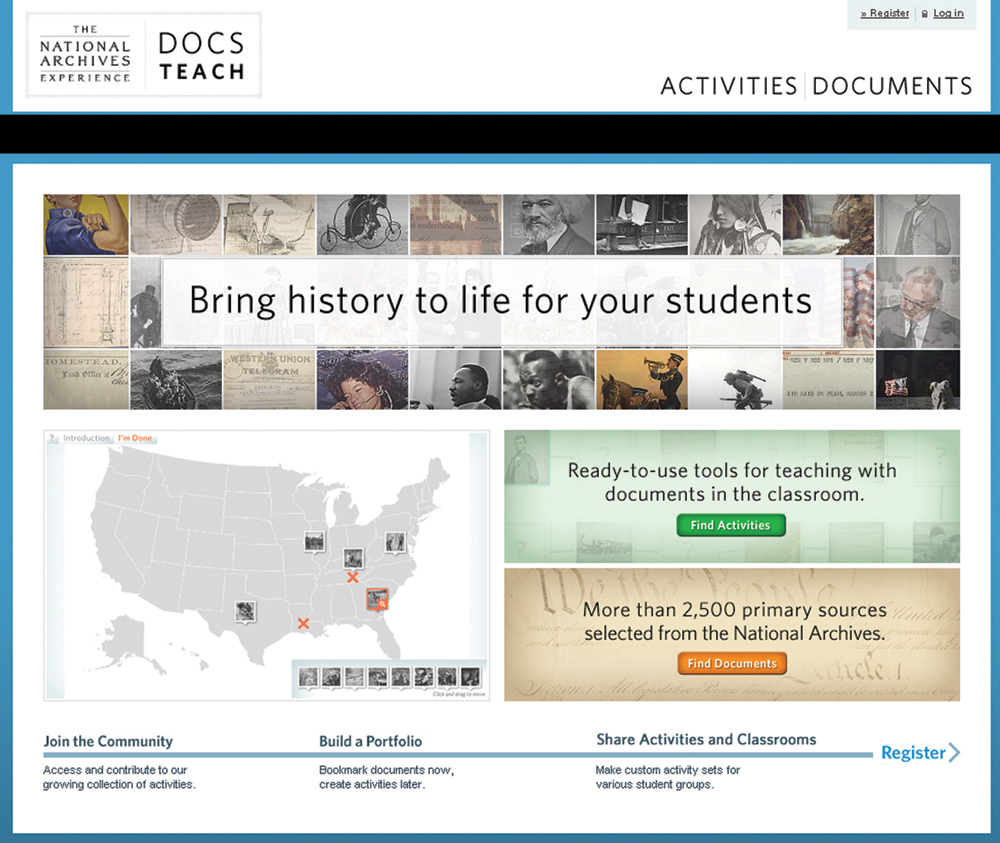Switch to the Introduction tab on the map
The width and height of the screenshot is (1000, 843).
pyautogui.click(x=87, y=438)
